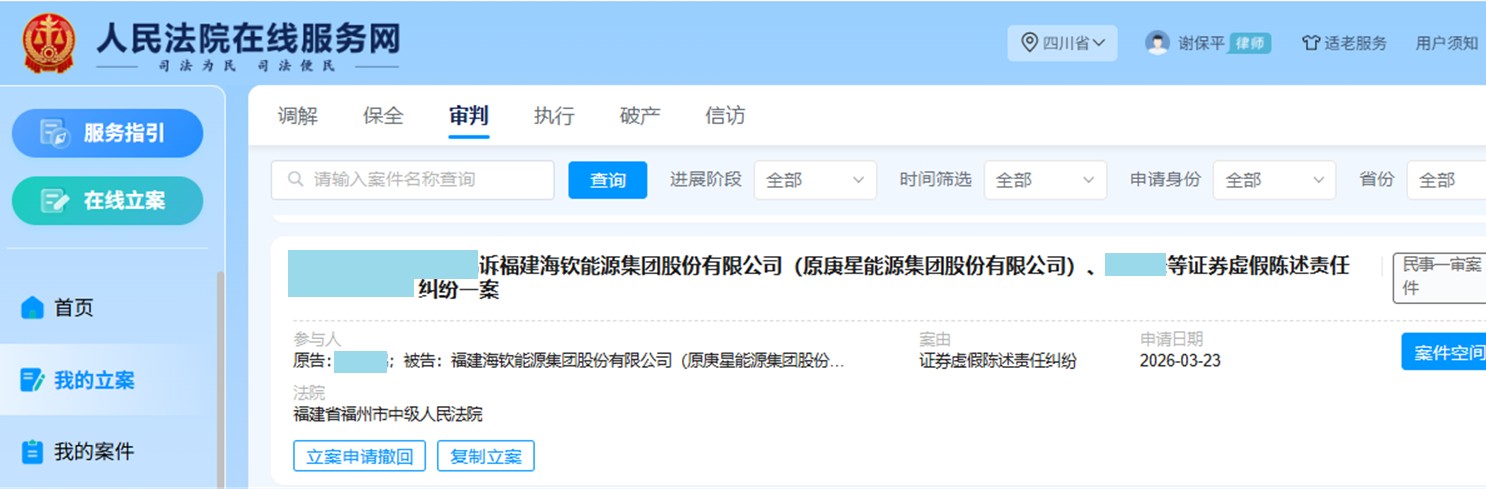
Task: Open the 破产 tab
Action: 640,116
